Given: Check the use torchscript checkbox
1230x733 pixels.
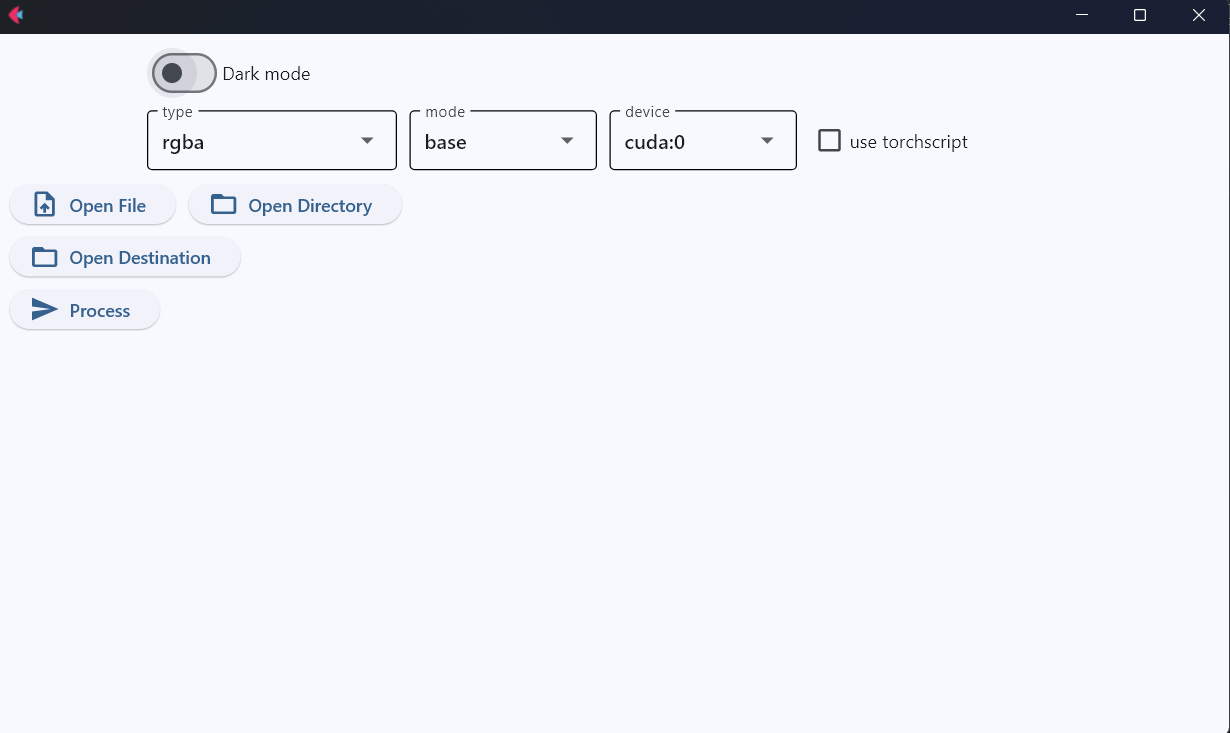Looking at the screenshot, I should click(829, 140).
